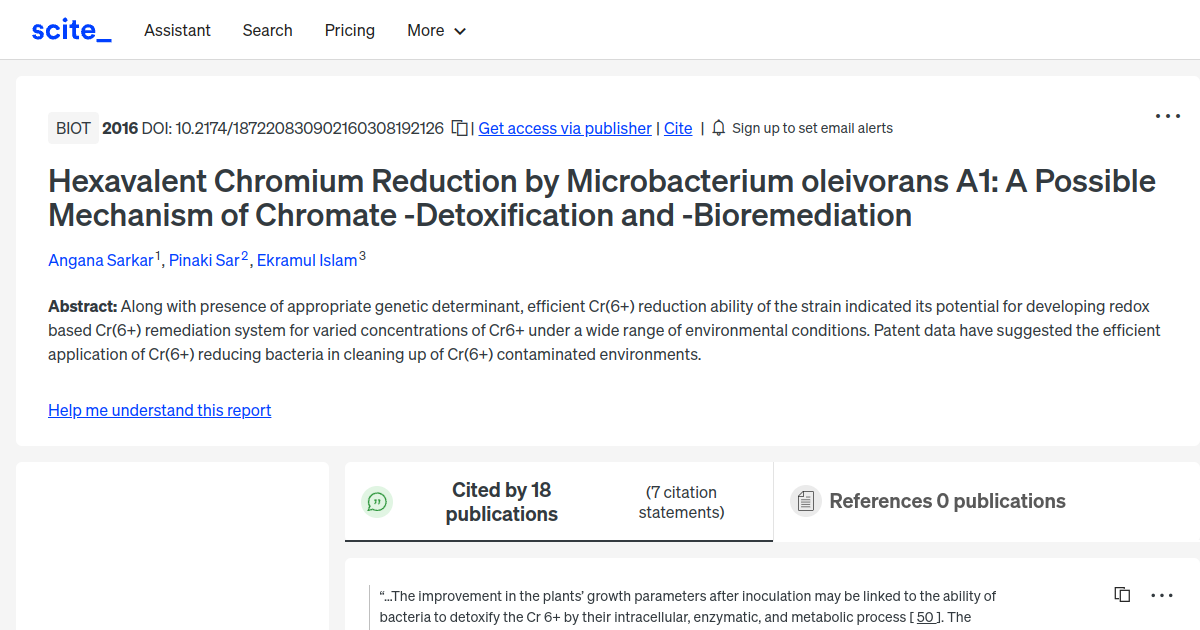Click the Cite link
The width and height of the screenshot is (1200, 630).
[x=677, y=128]
